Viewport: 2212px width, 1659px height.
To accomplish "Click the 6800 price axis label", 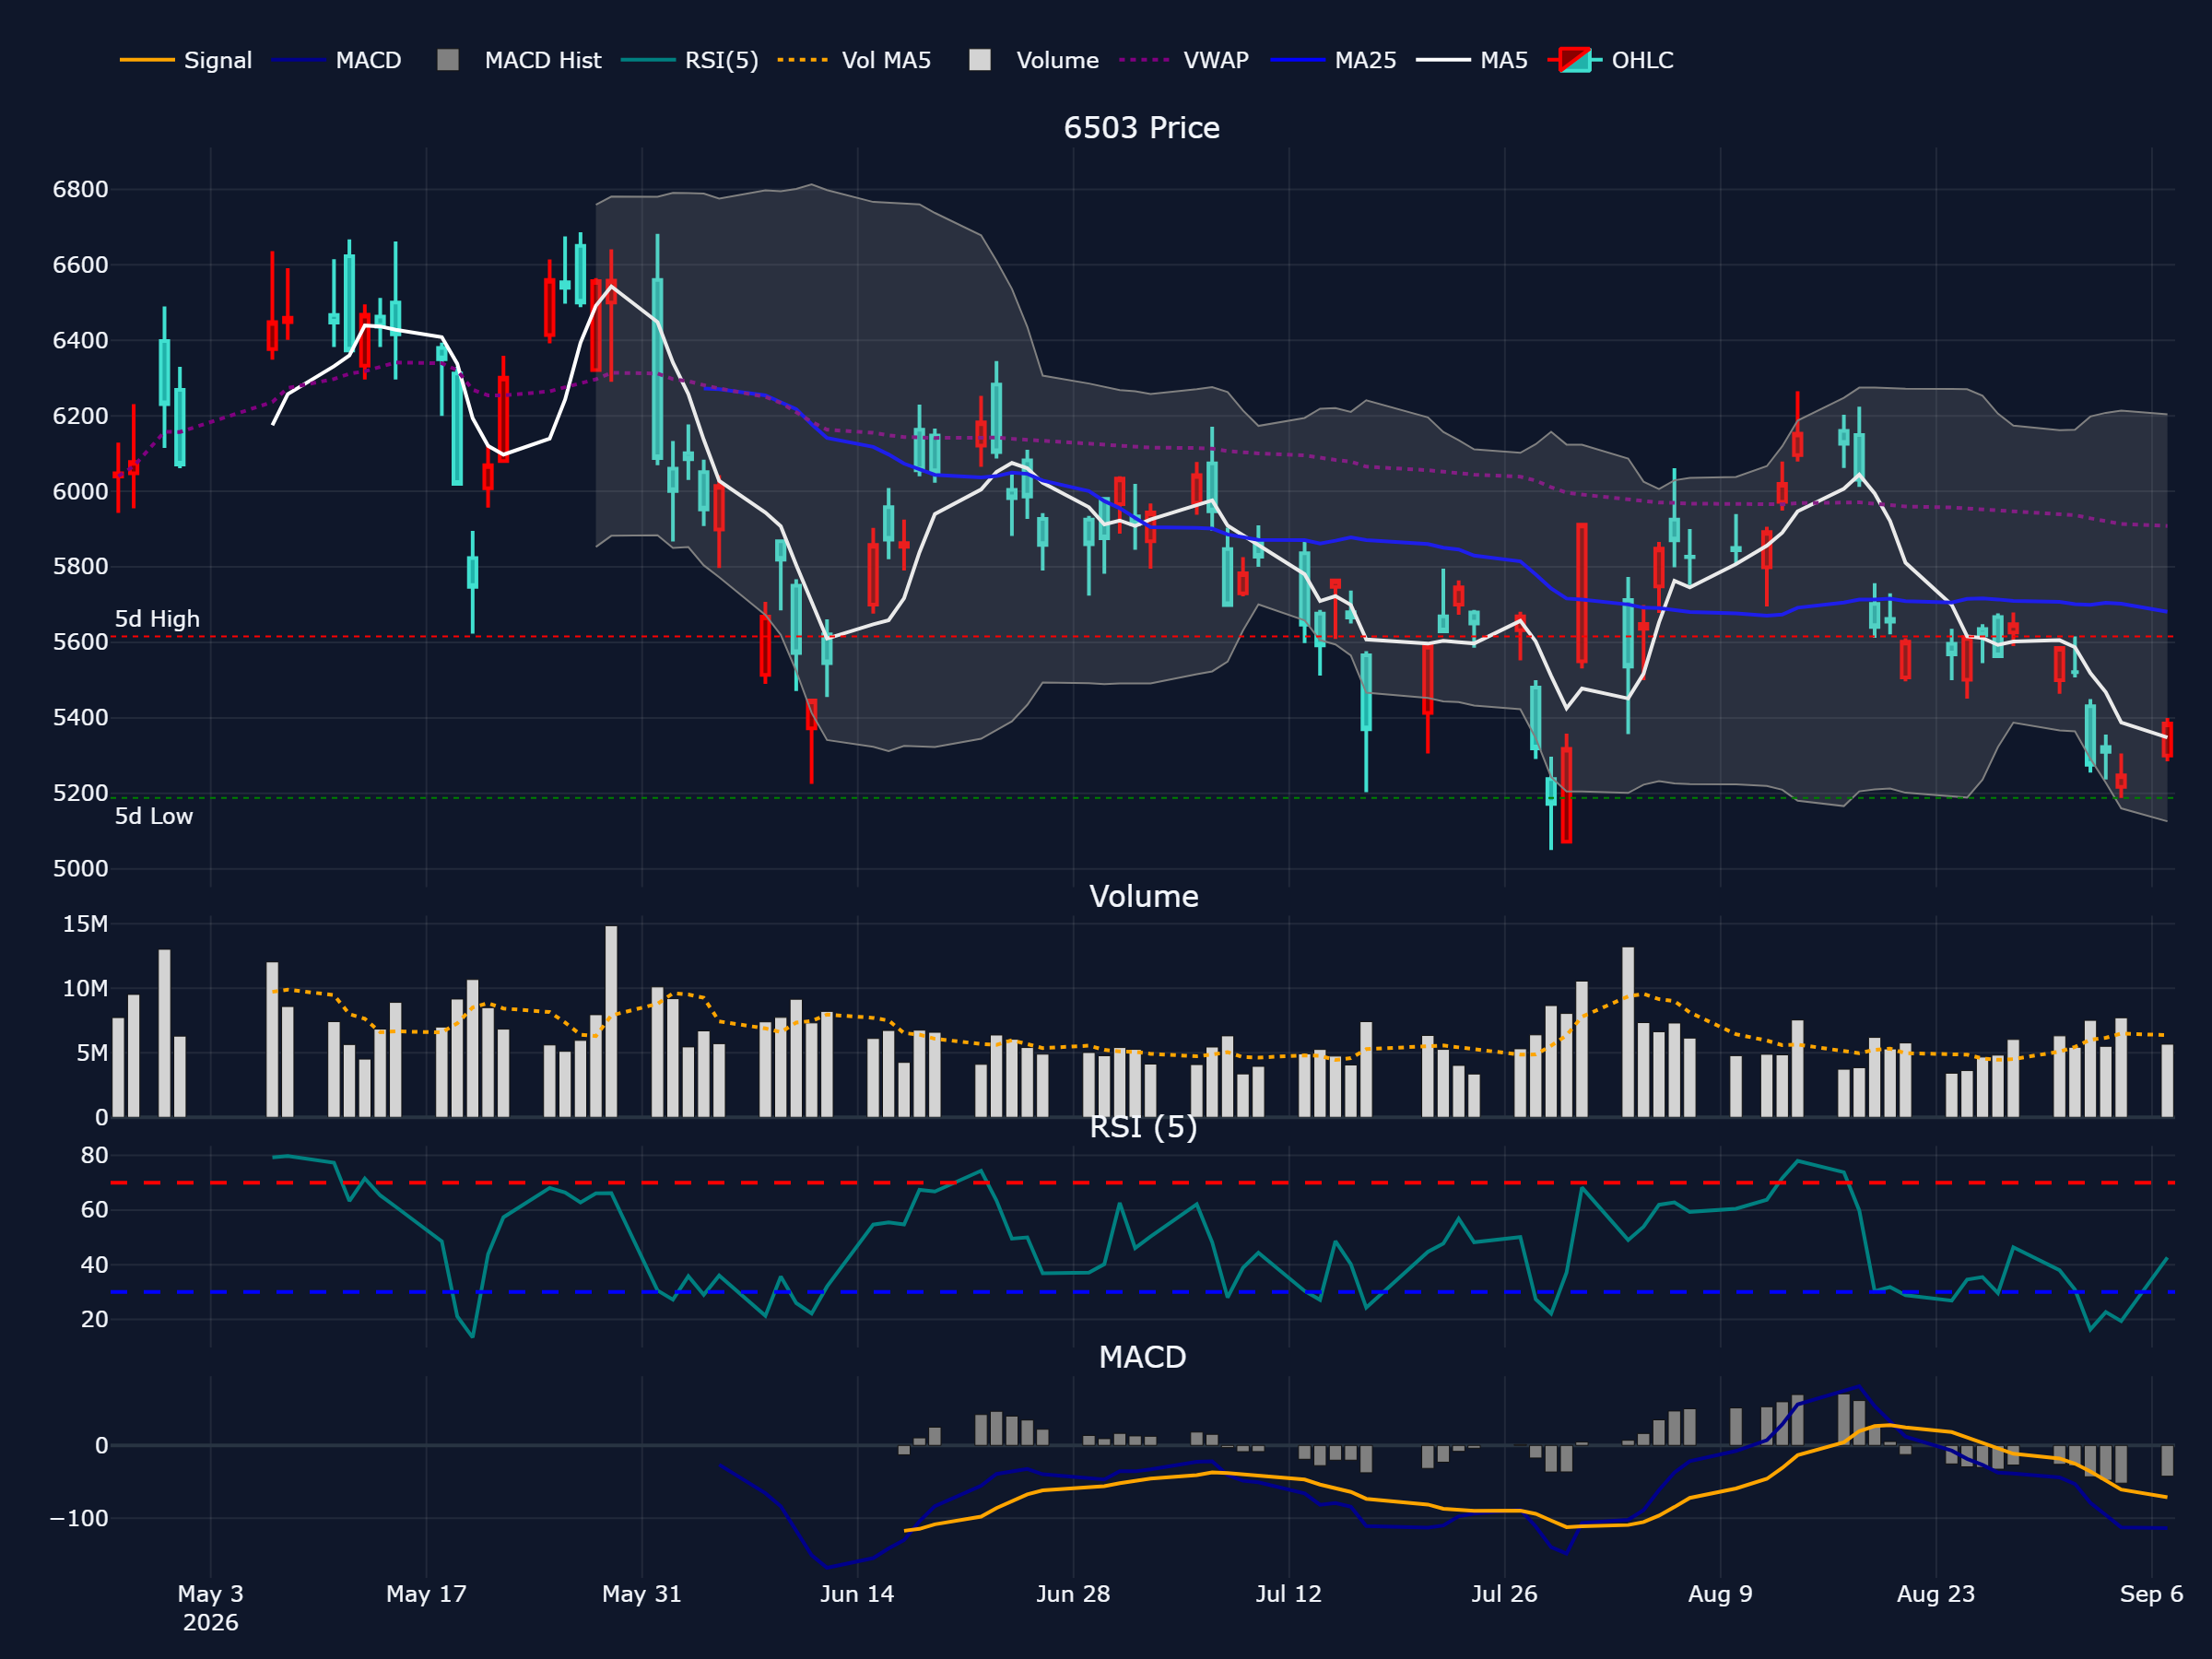I will 80,190.
